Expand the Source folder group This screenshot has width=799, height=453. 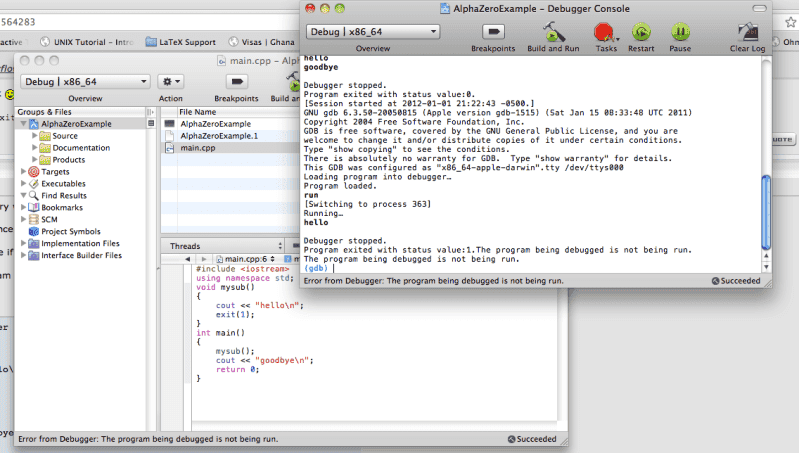[36, 136]
